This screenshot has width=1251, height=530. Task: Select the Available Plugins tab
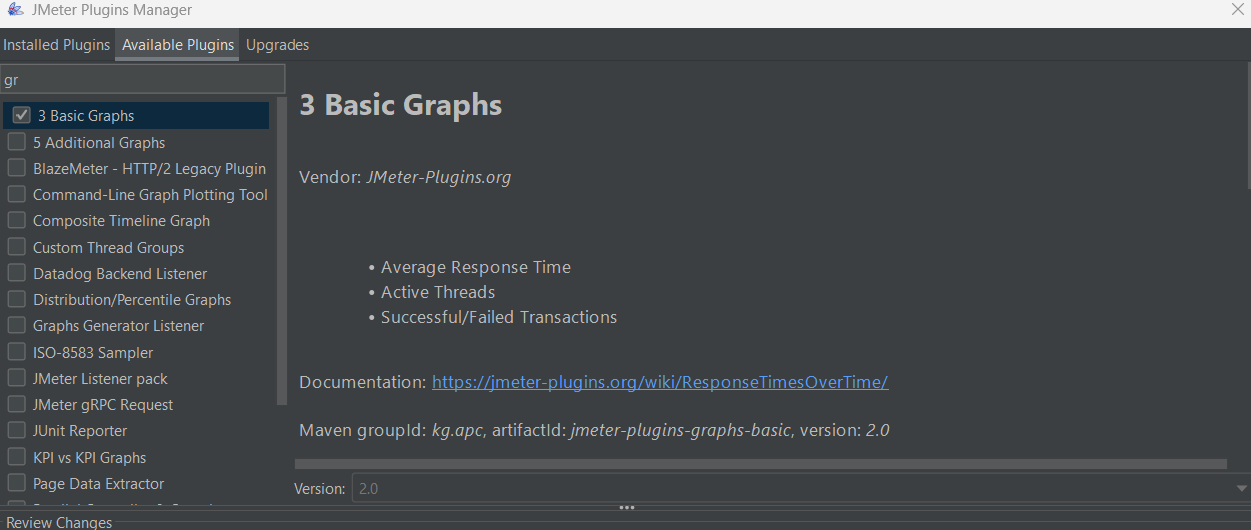[177, 45]
